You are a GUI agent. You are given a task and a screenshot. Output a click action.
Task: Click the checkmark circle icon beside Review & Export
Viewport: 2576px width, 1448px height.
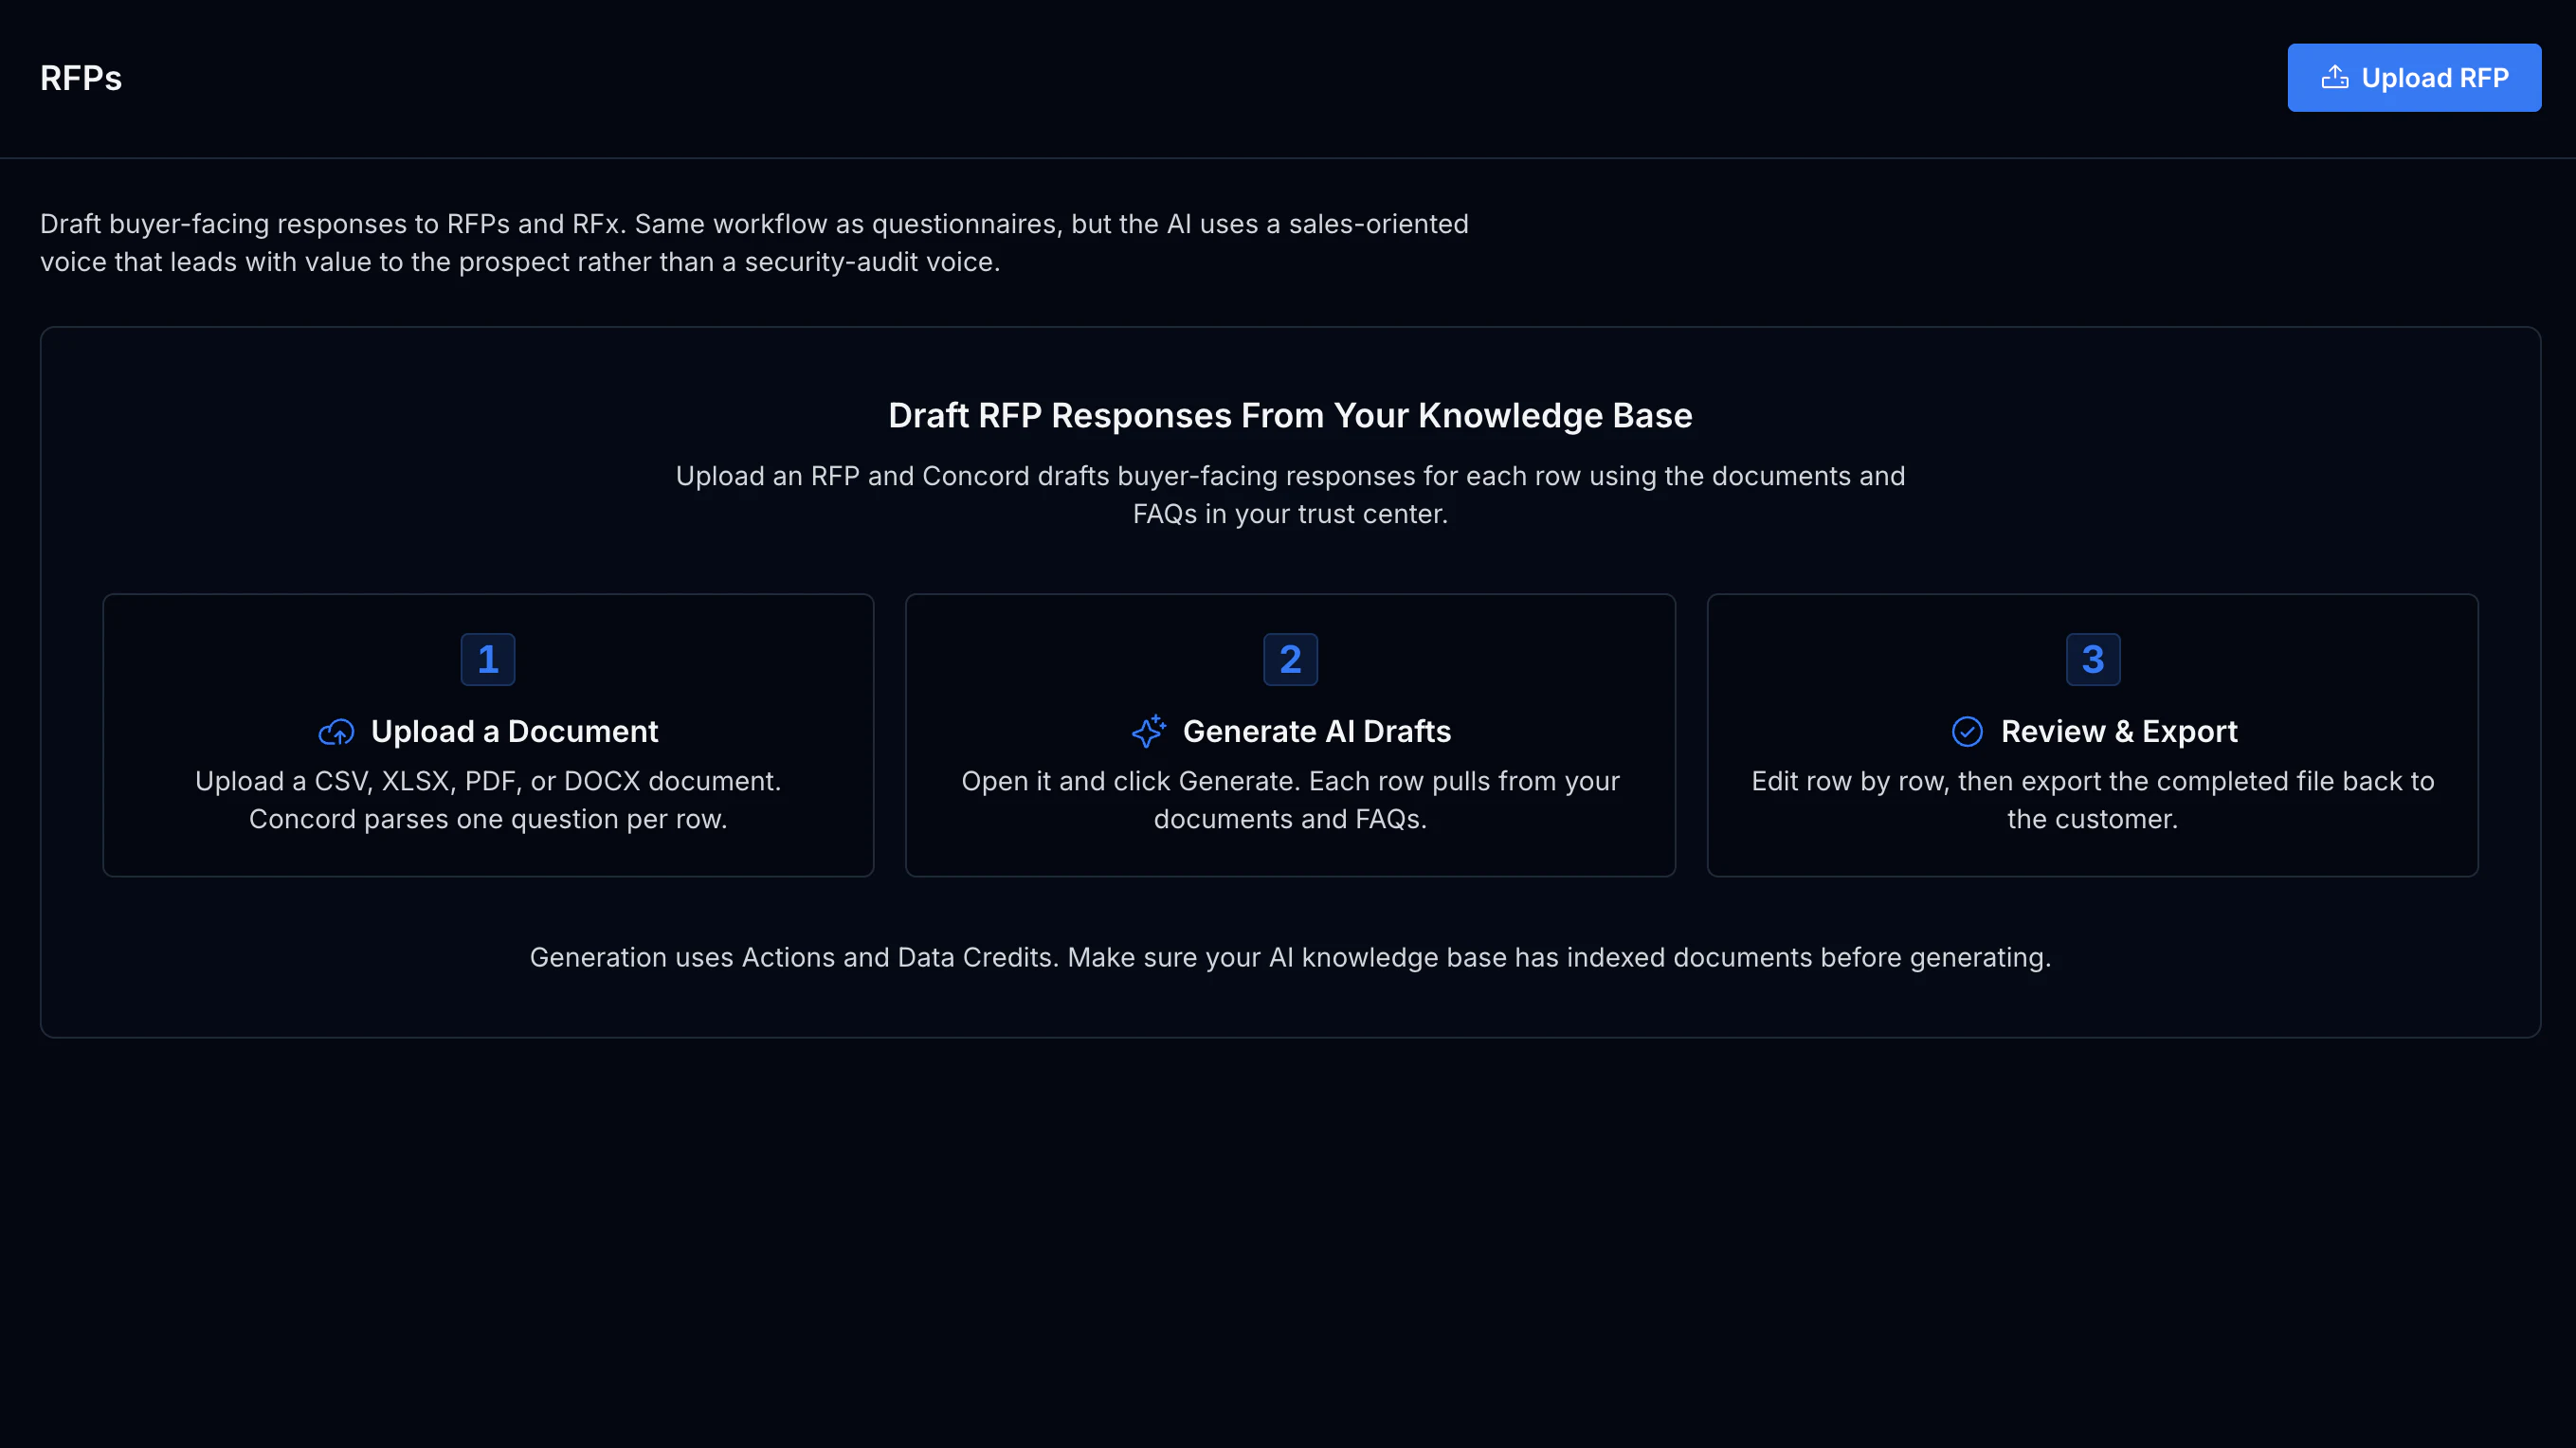[x=1967, y=732]
